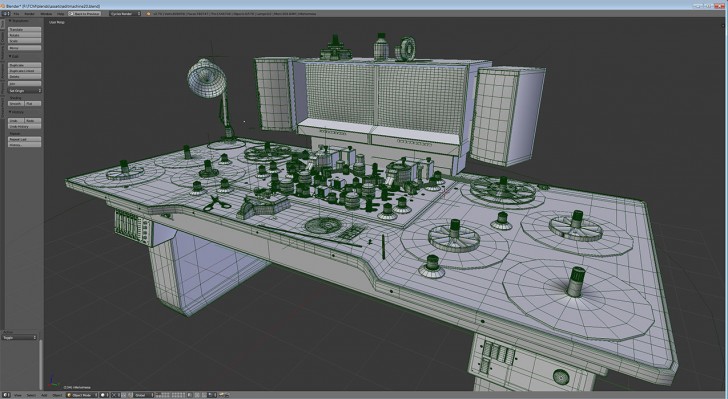Switch to the Grease Pencil tab
The height and width of the screenshot is (399, 728).
pyautogui.click(x=2, y=107)
